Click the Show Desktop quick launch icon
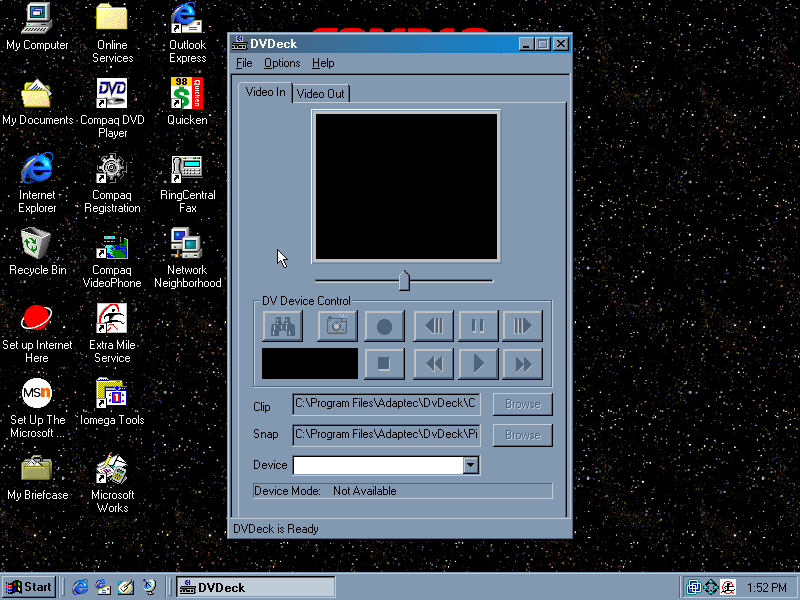The height and width of the screenshot is (600, 800). 126,587
